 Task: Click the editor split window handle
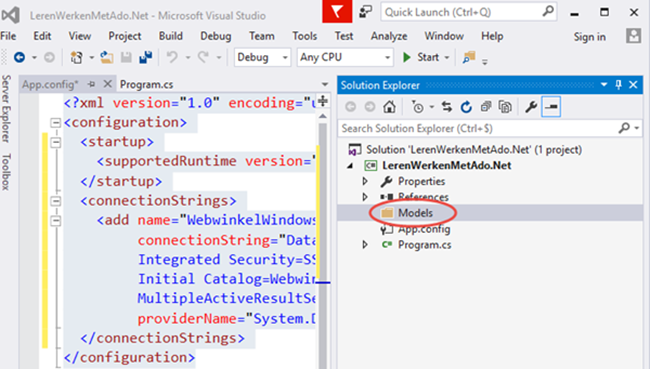coord(323,101)
